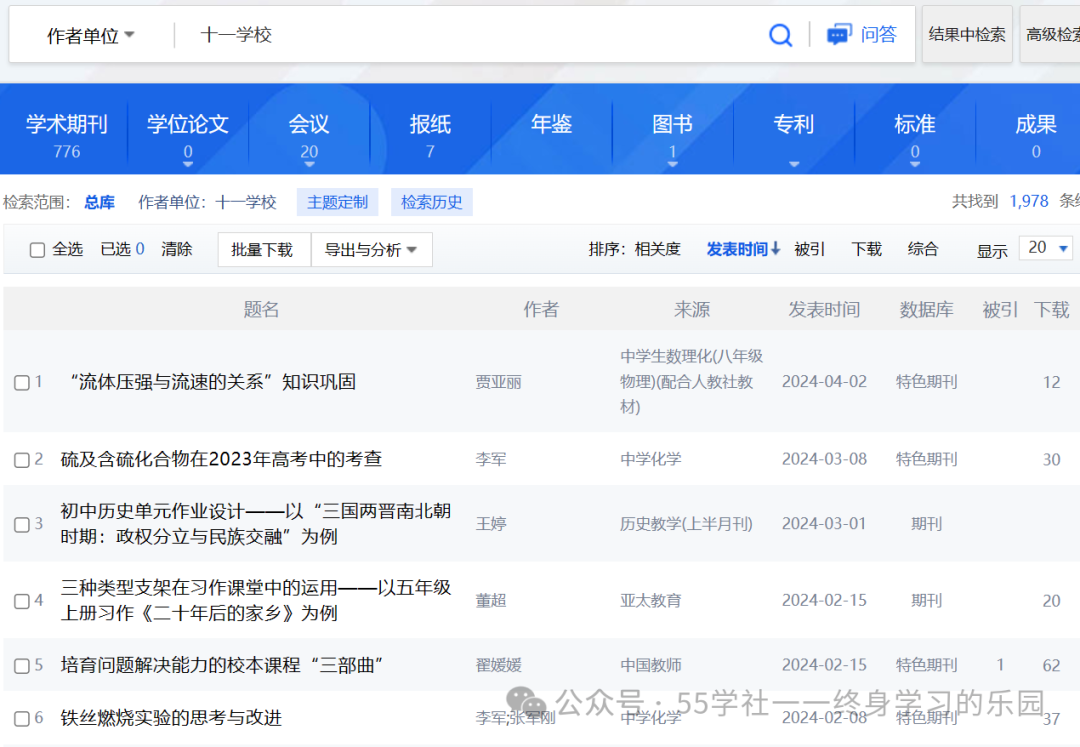
Task: Sort results by 下载
Action: pyautogui.click(x=866, y=249)
